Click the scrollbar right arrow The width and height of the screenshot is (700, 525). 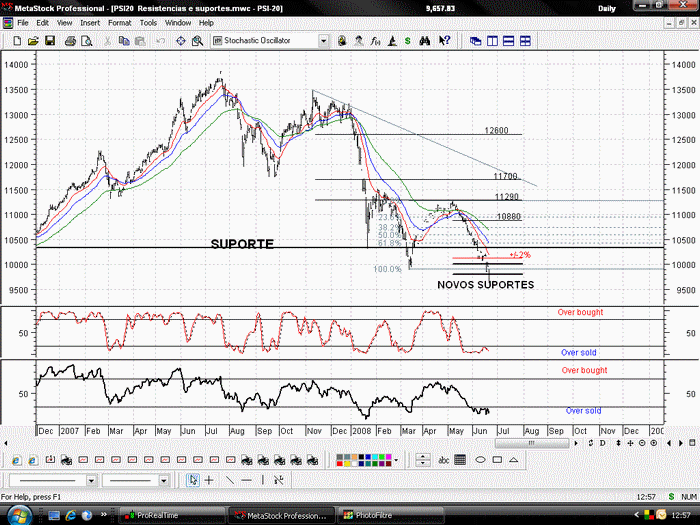coord(576,443)
